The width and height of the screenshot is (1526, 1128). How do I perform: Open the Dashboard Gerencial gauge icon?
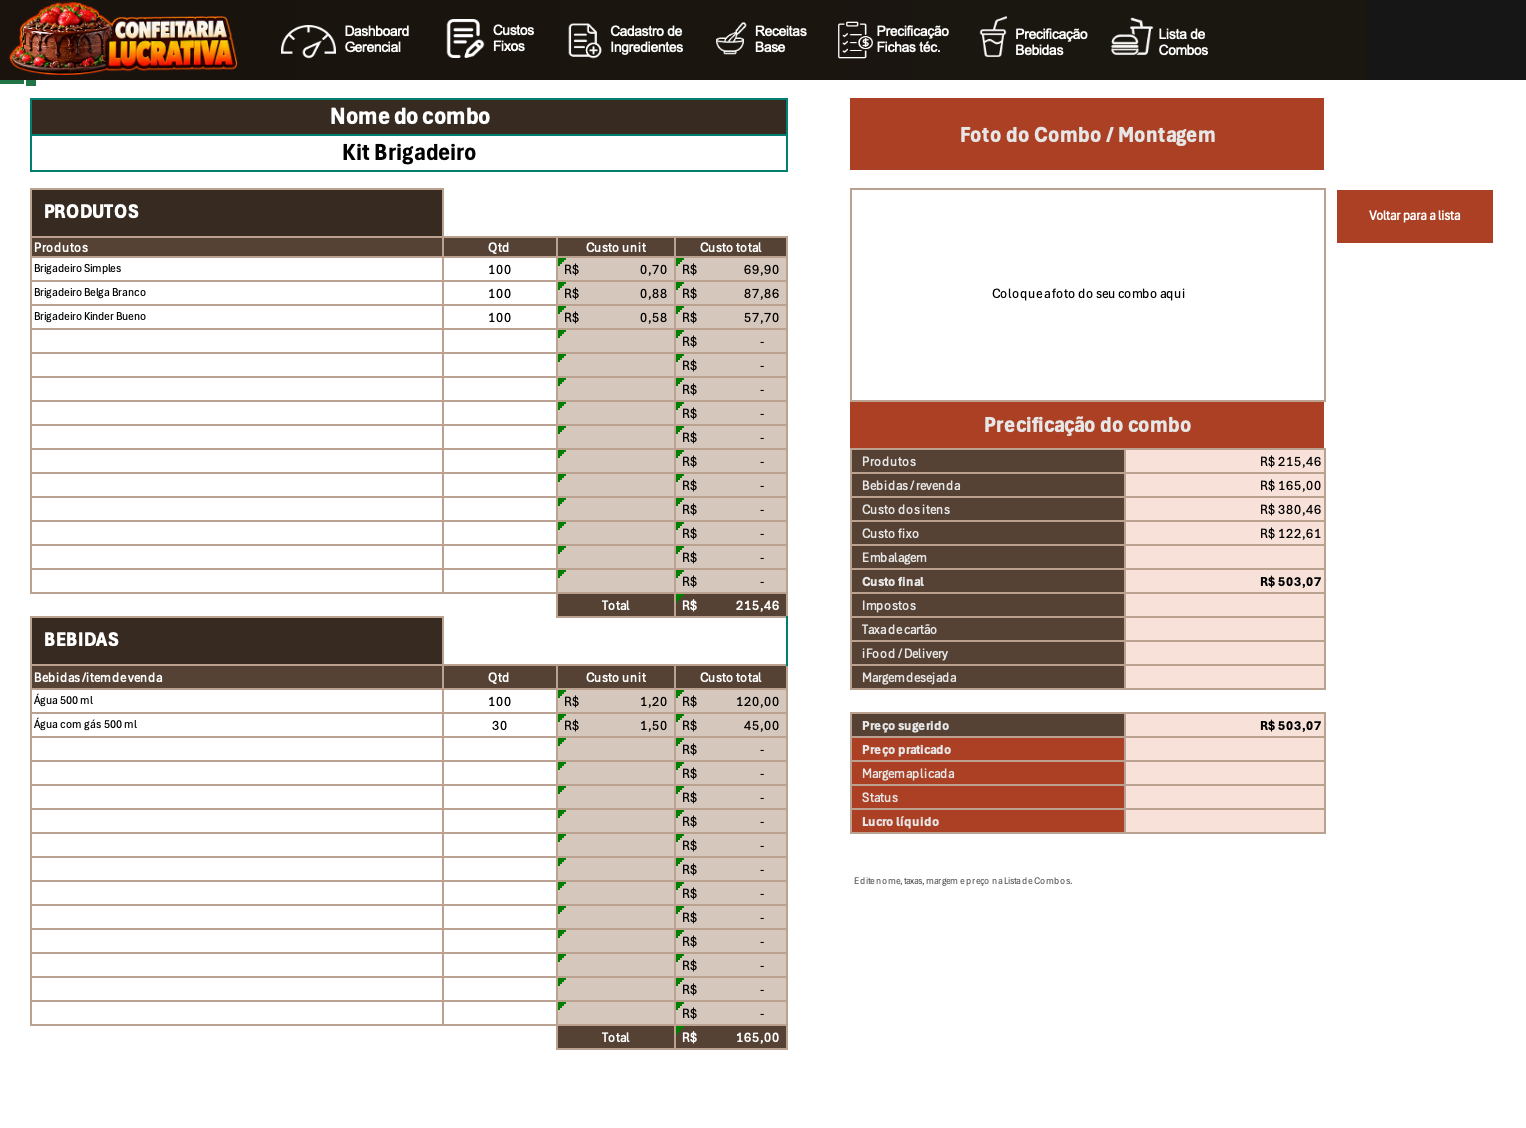pos(307,40)
